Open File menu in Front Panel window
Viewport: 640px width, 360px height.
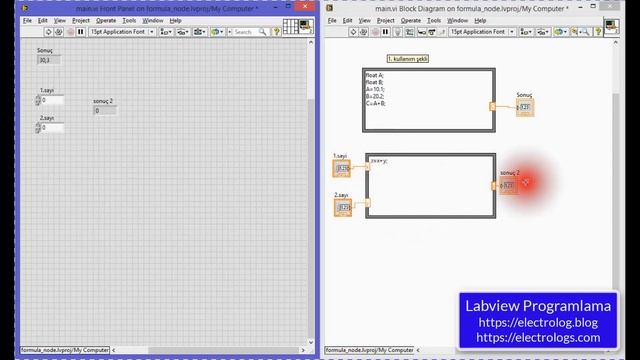27,20
